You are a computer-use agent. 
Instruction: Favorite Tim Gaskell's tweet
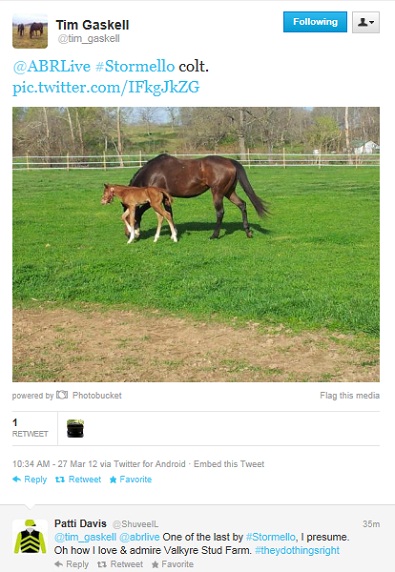pyautogui.click(x=131, y=479)
